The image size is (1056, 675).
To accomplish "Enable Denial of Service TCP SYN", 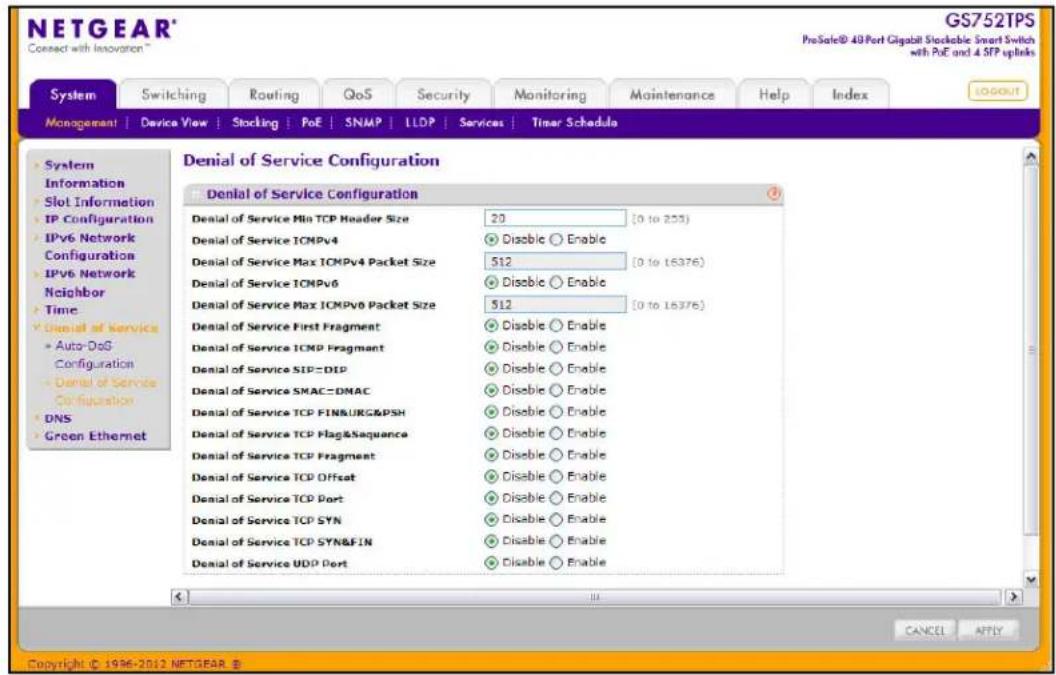I will click(x=556, y=520).
